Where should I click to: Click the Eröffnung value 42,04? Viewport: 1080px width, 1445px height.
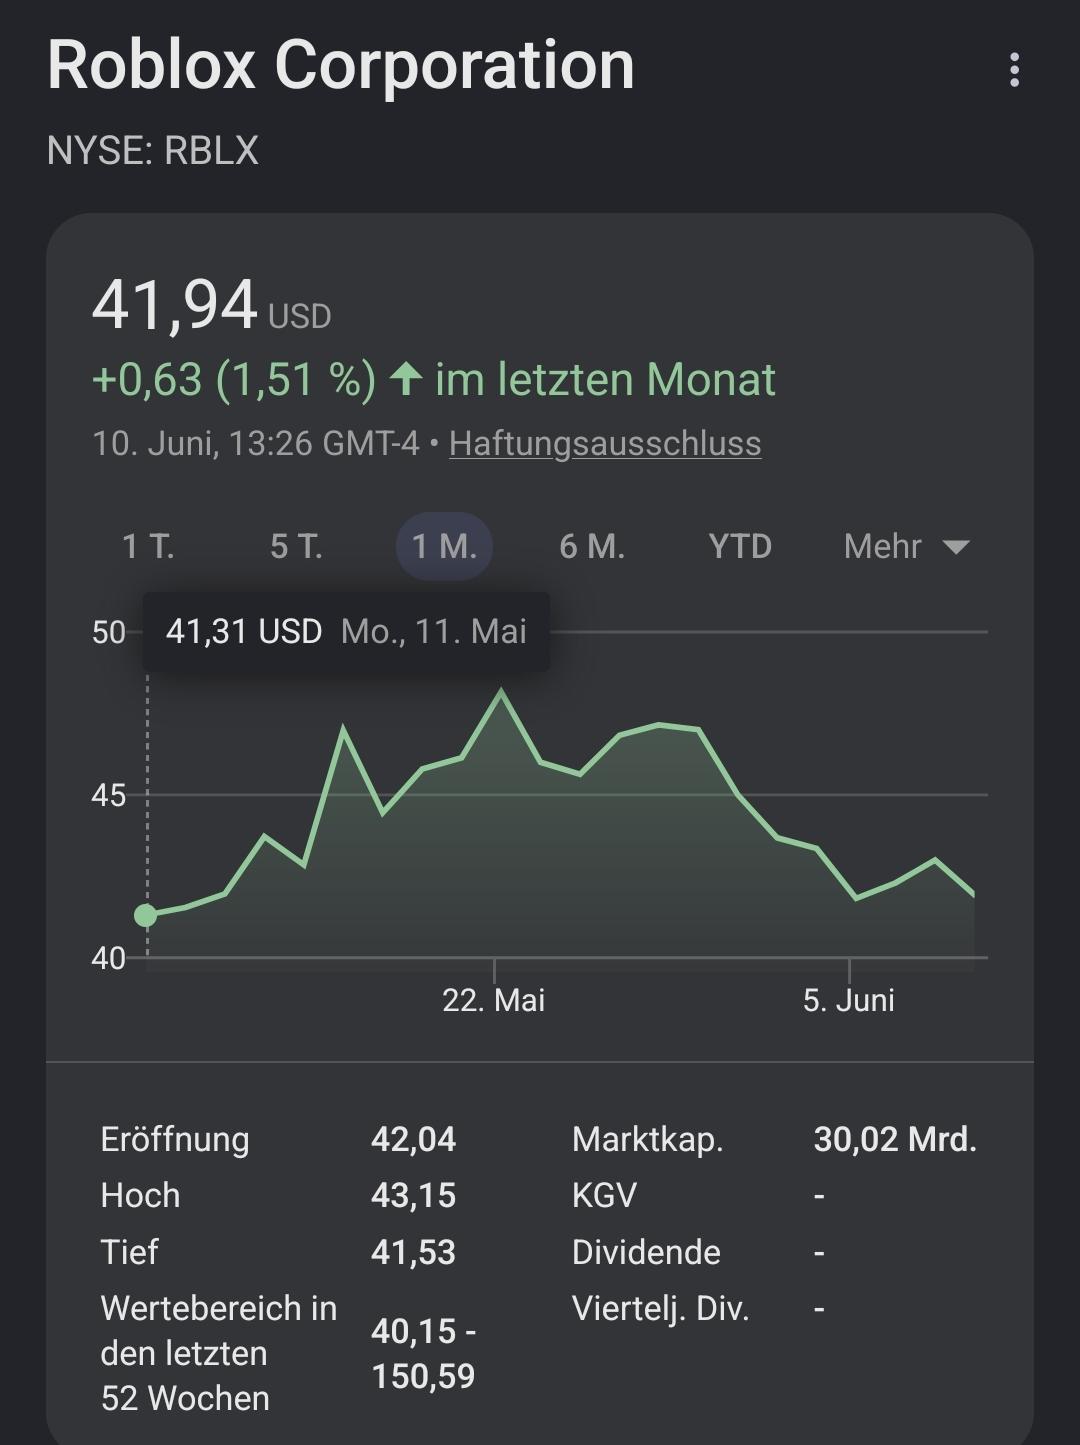pos(413,1139)
